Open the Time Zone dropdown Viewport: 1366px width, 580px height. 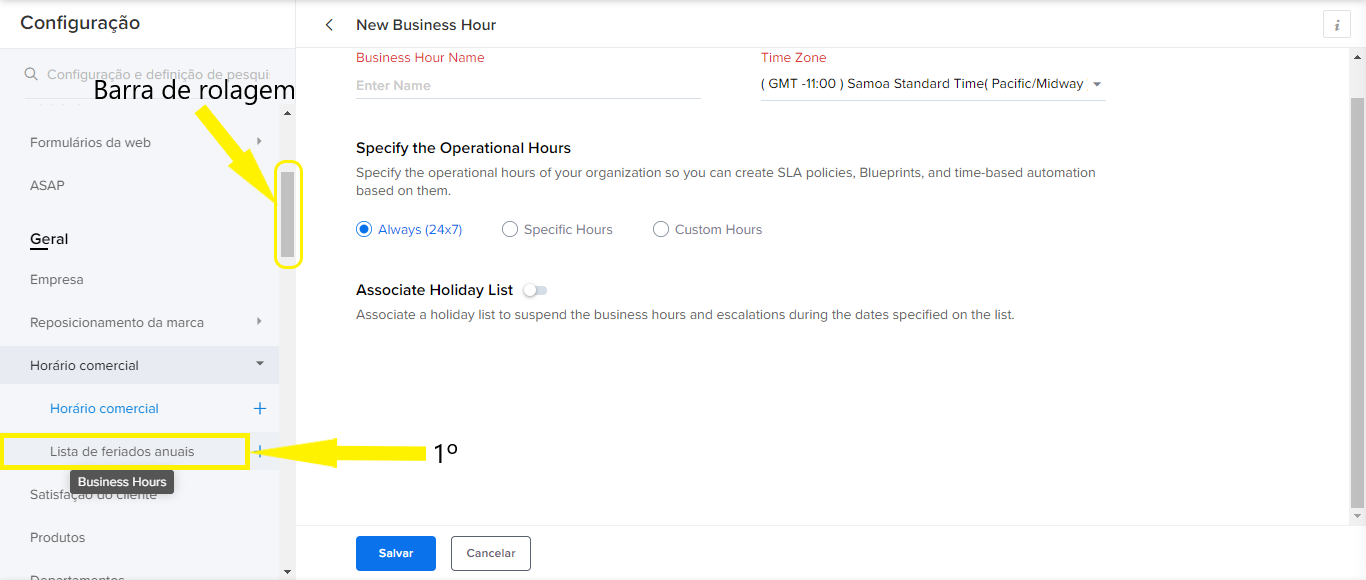tap(933, 84)
